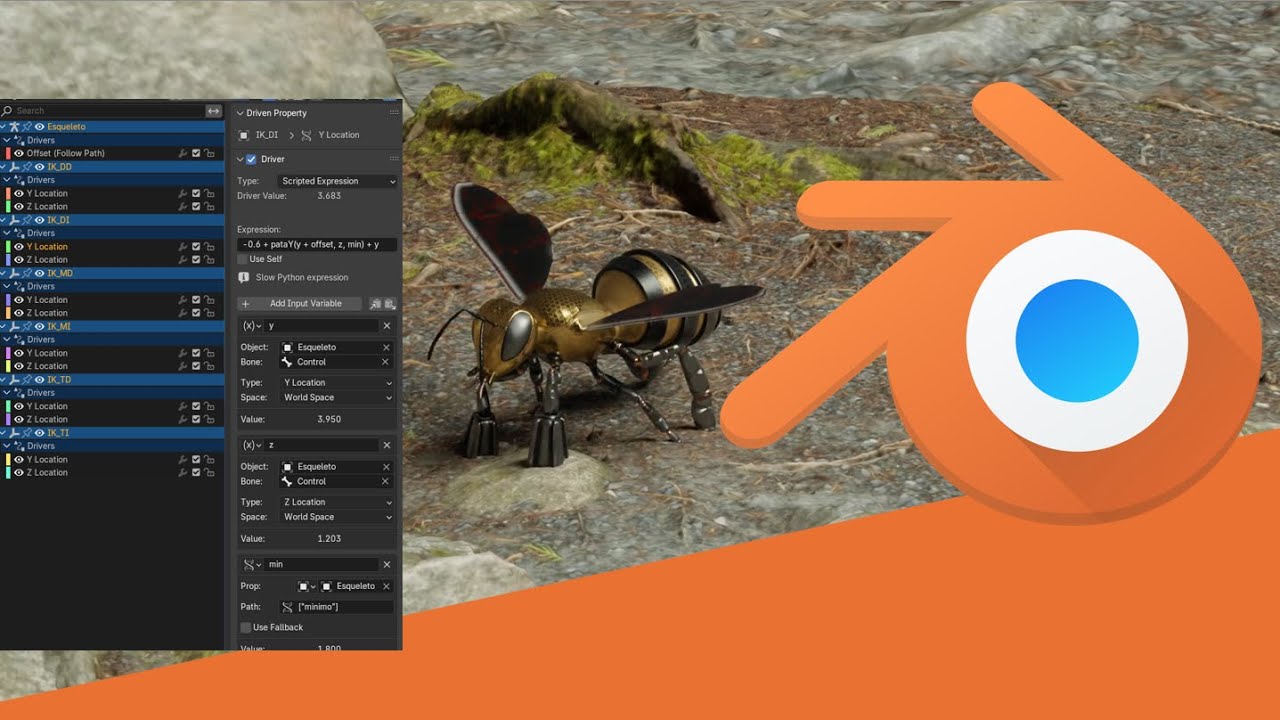This screenshot has width=1280, height=720.
Task: Hide the IK_TI channel with eye icon
Action: (x=40, y=433)
